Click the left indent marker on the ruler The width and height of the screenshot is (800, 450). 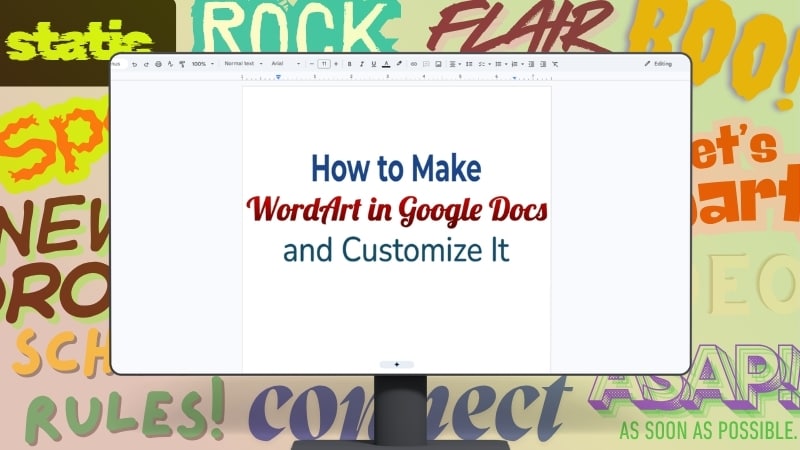(x=278, y=77)
